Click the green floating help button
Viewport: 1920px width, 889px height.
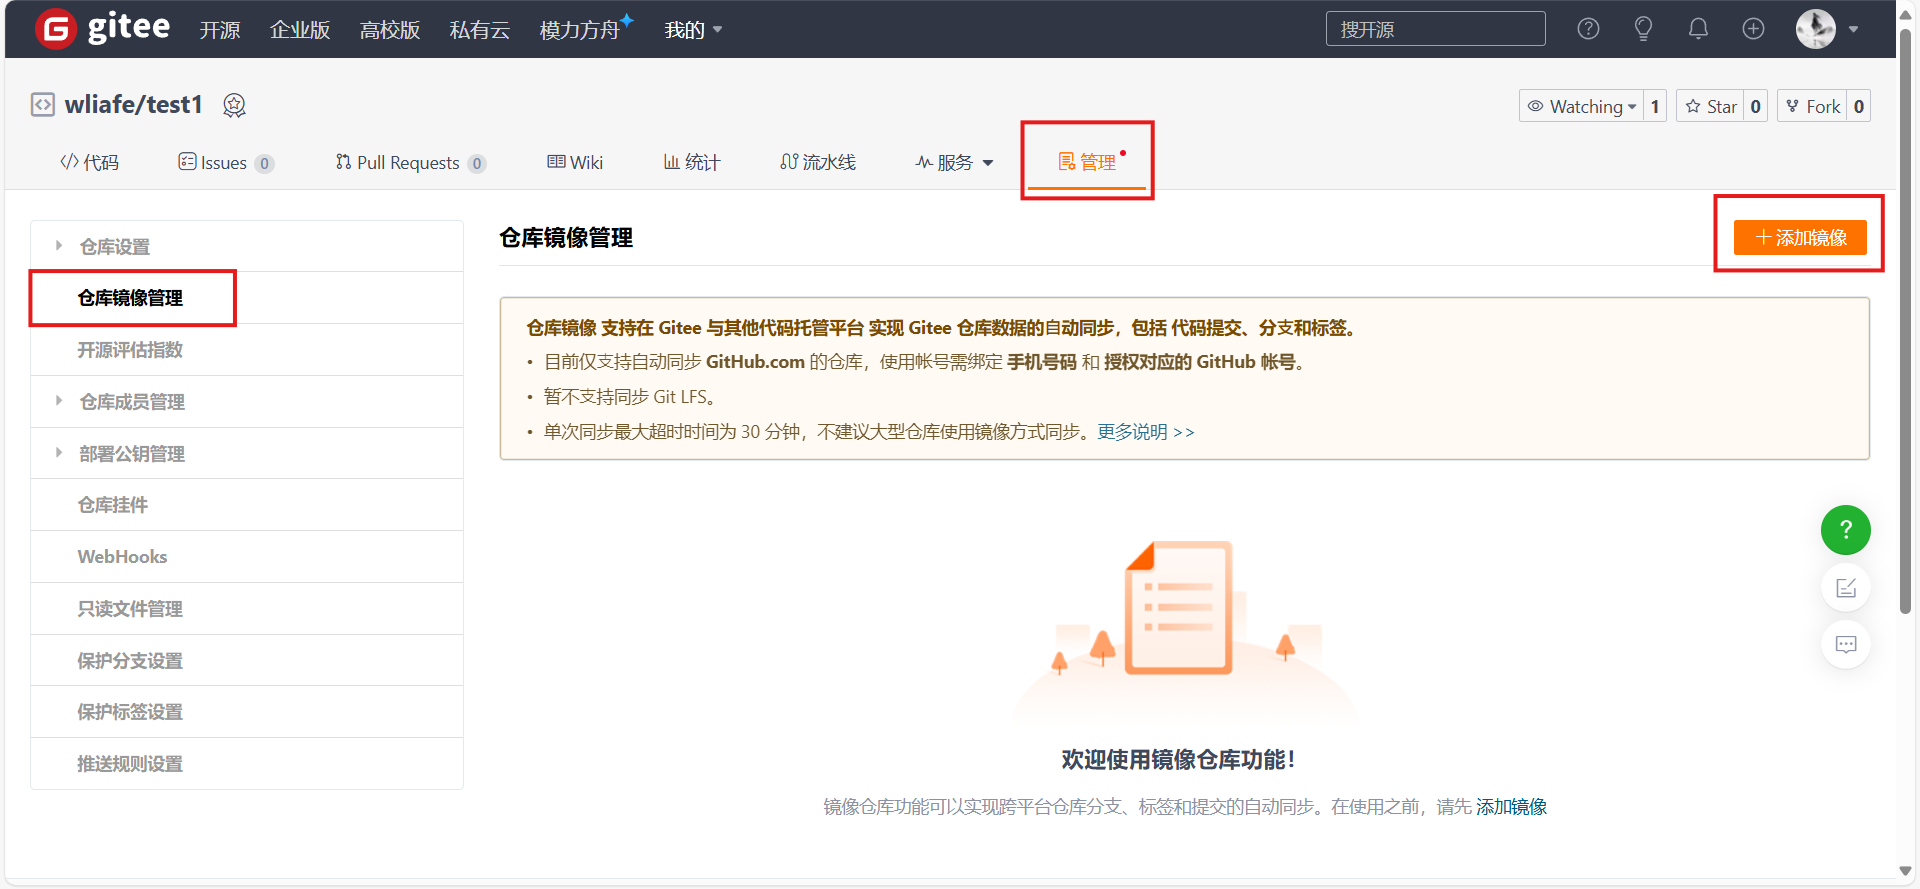point(1845,530)
